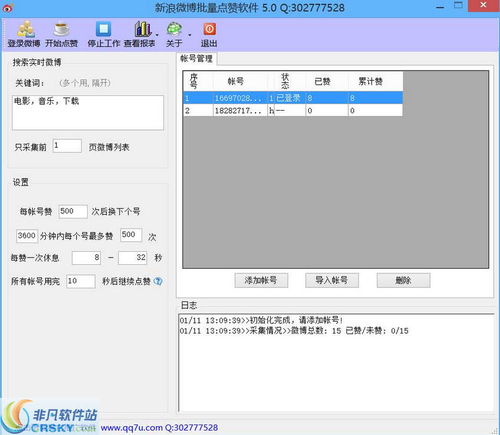This screenshot has height=435, width=500.
Task: Click the 3600 minutes input field
Action: 27,236
